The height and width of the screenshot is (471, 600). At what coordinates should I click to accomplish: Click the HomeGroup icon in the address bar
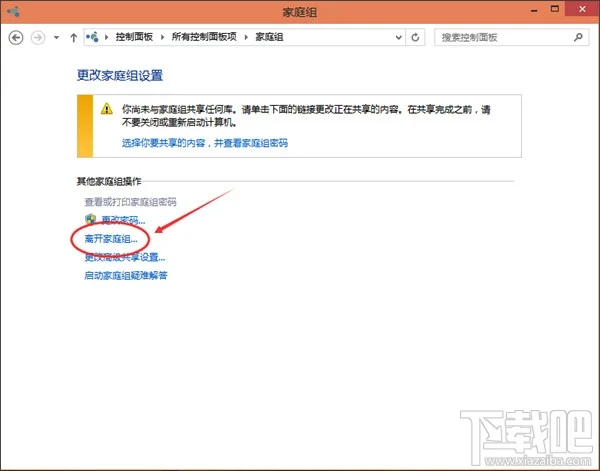(x=92, y=37)
